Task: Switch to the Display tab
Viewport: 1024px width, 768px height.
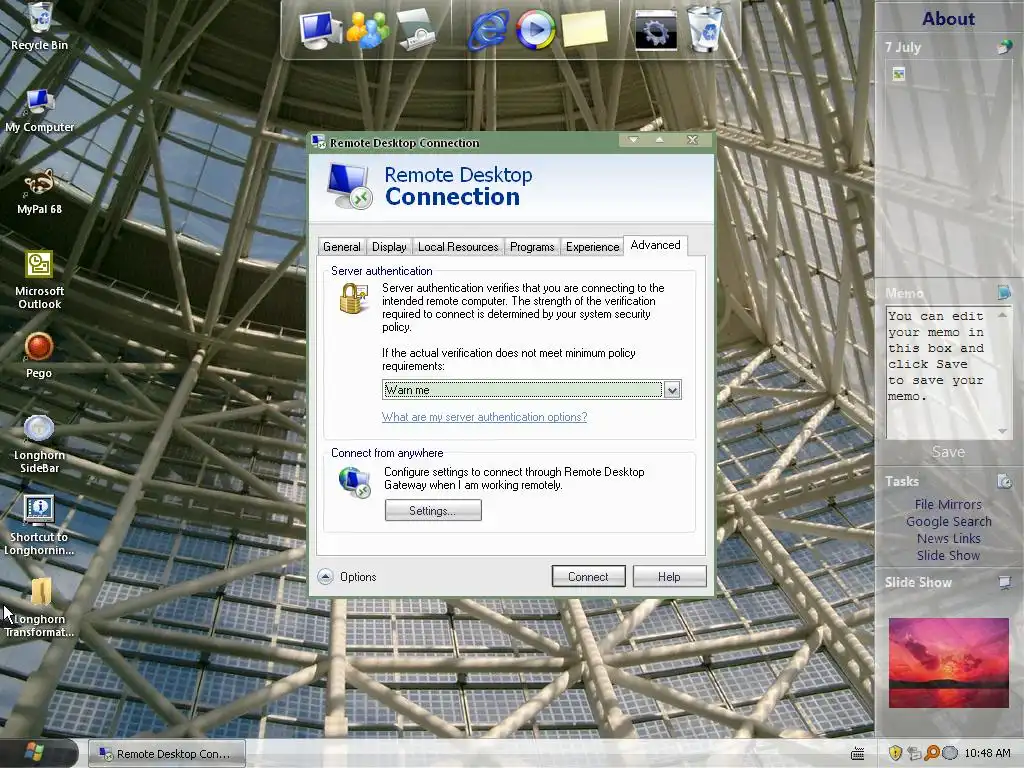Action: pos(389,247)
